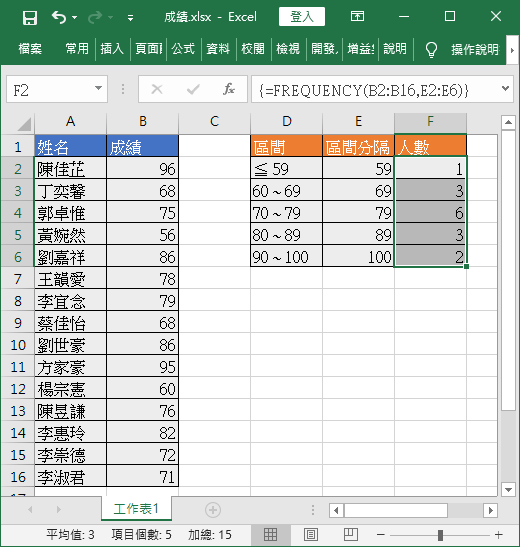
Task: Click the interval cell 60～69
Action: (286, 190)
